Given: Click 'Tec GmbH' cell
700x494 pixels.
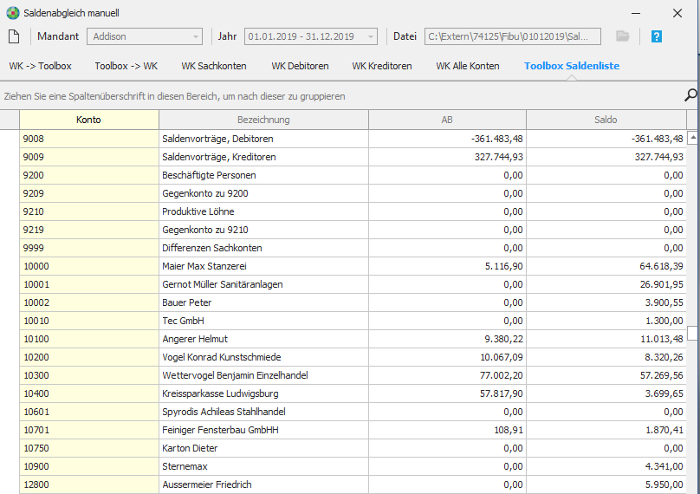Looking at the screenshot, I should pyautogui.click(x=263, y=321).
